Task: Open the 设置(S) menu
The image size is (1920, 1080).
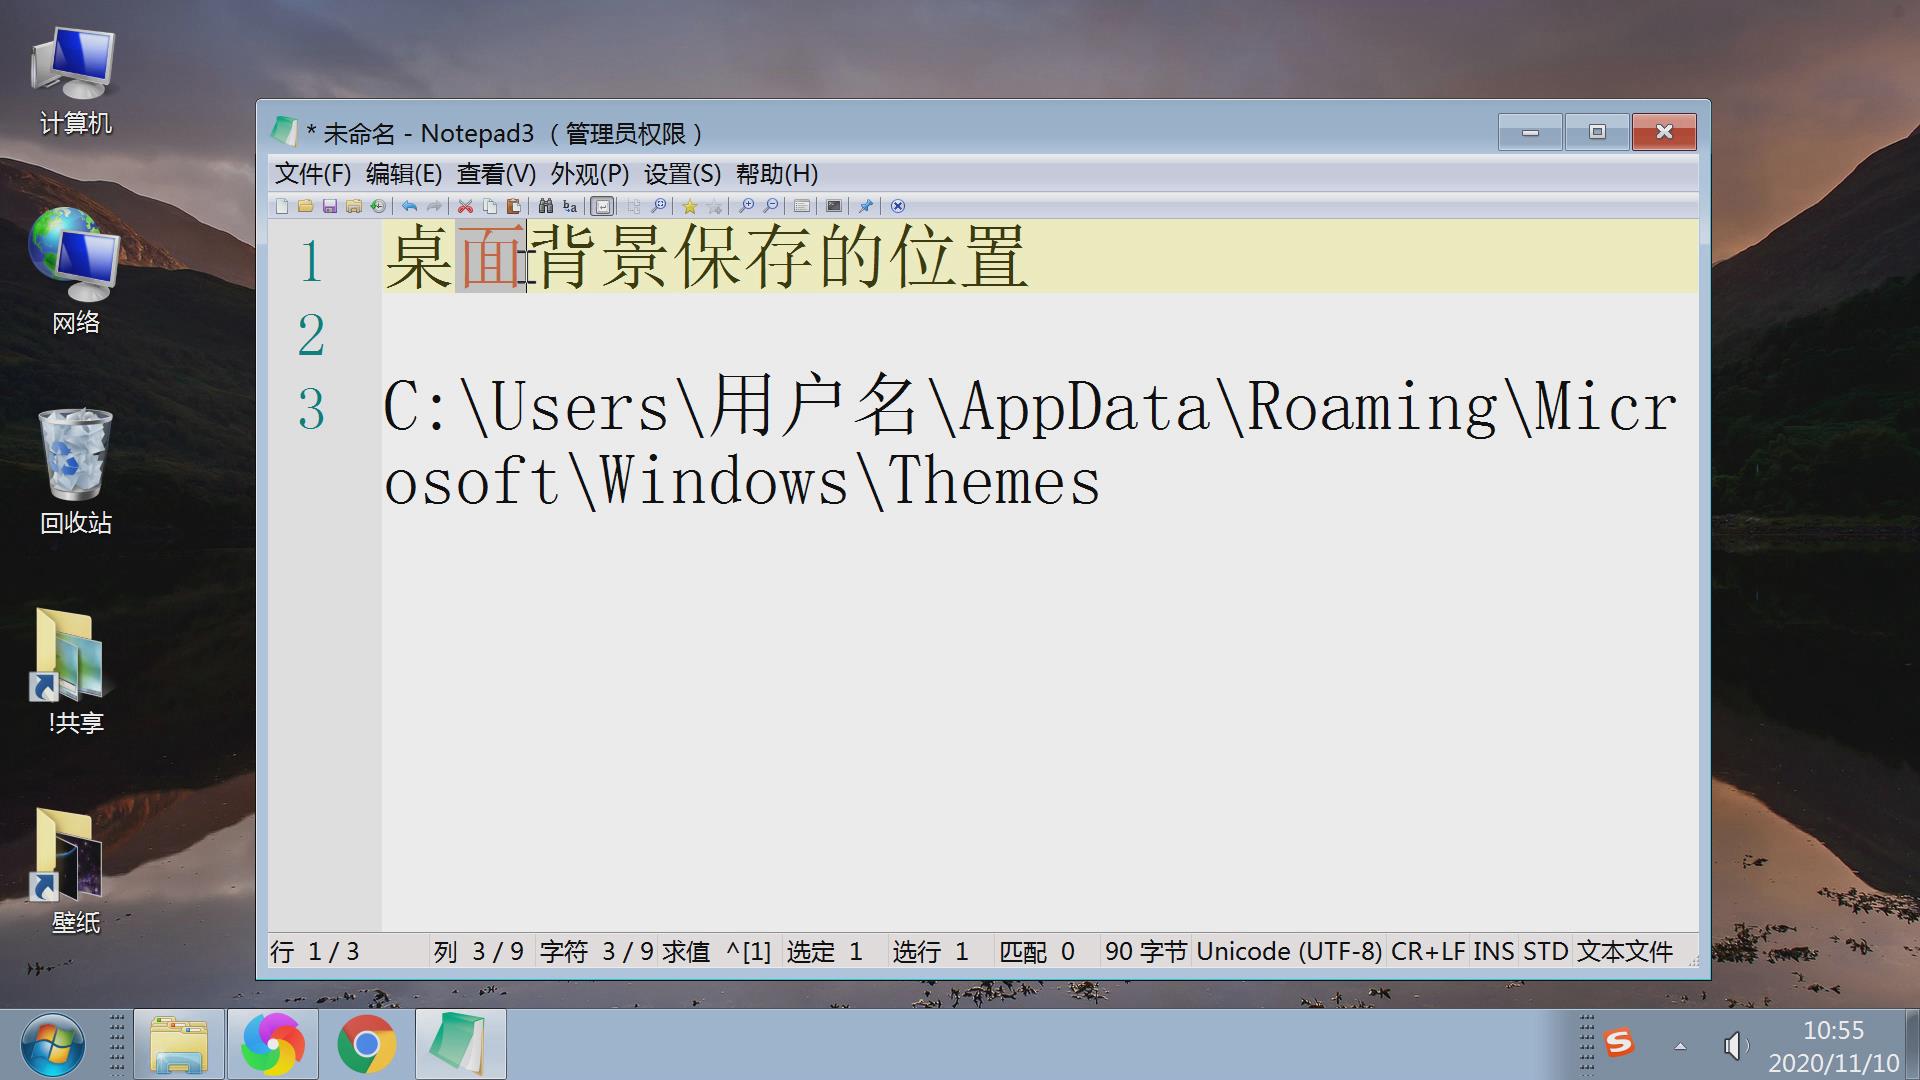Action: (682, 174)
